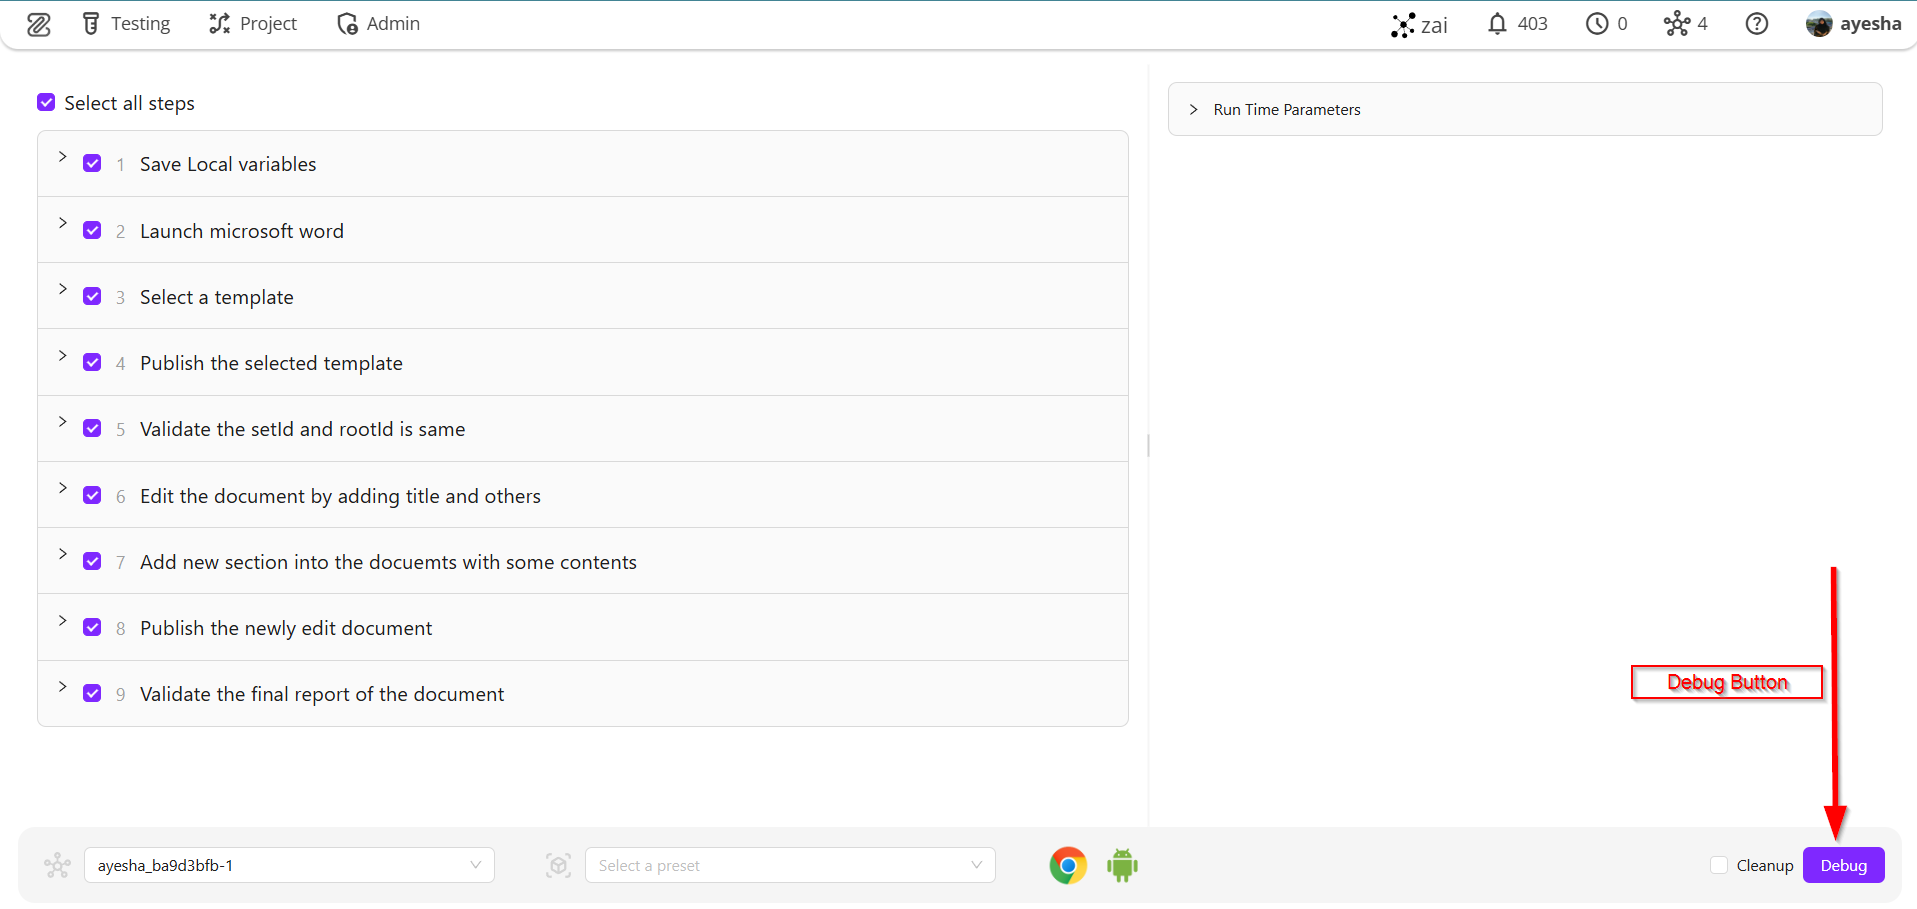Click 'Edit the document by adding title' text
1917x909 pixels.
tap(340, 496)
